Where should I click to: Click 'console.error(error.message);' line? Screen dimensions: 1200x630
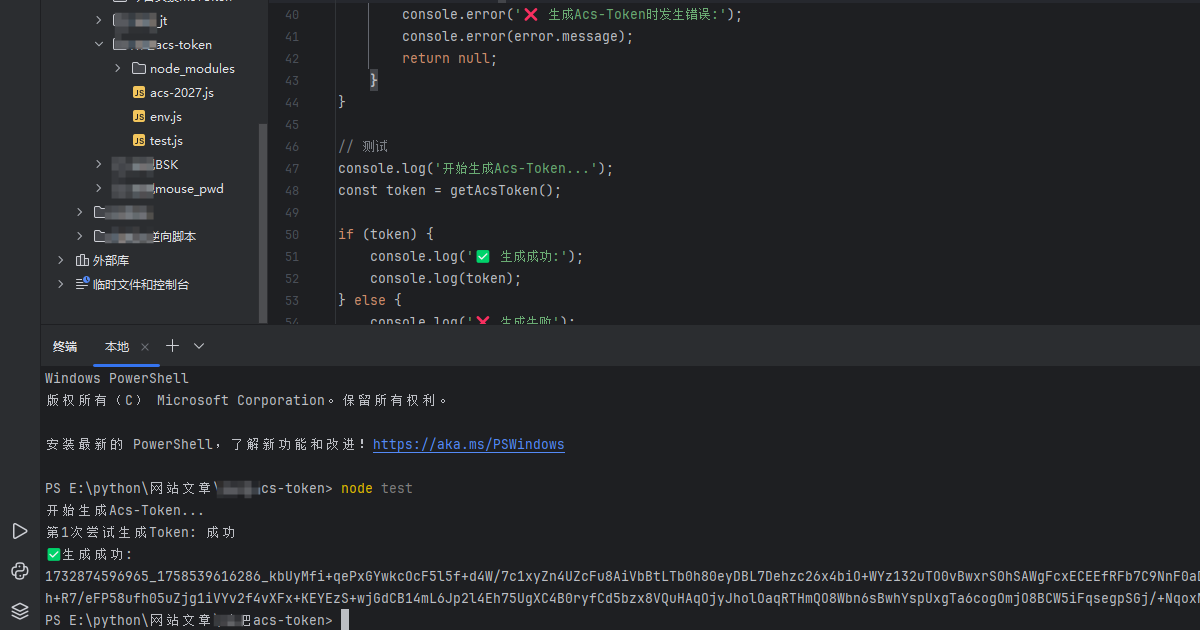[x=518, y=36]
